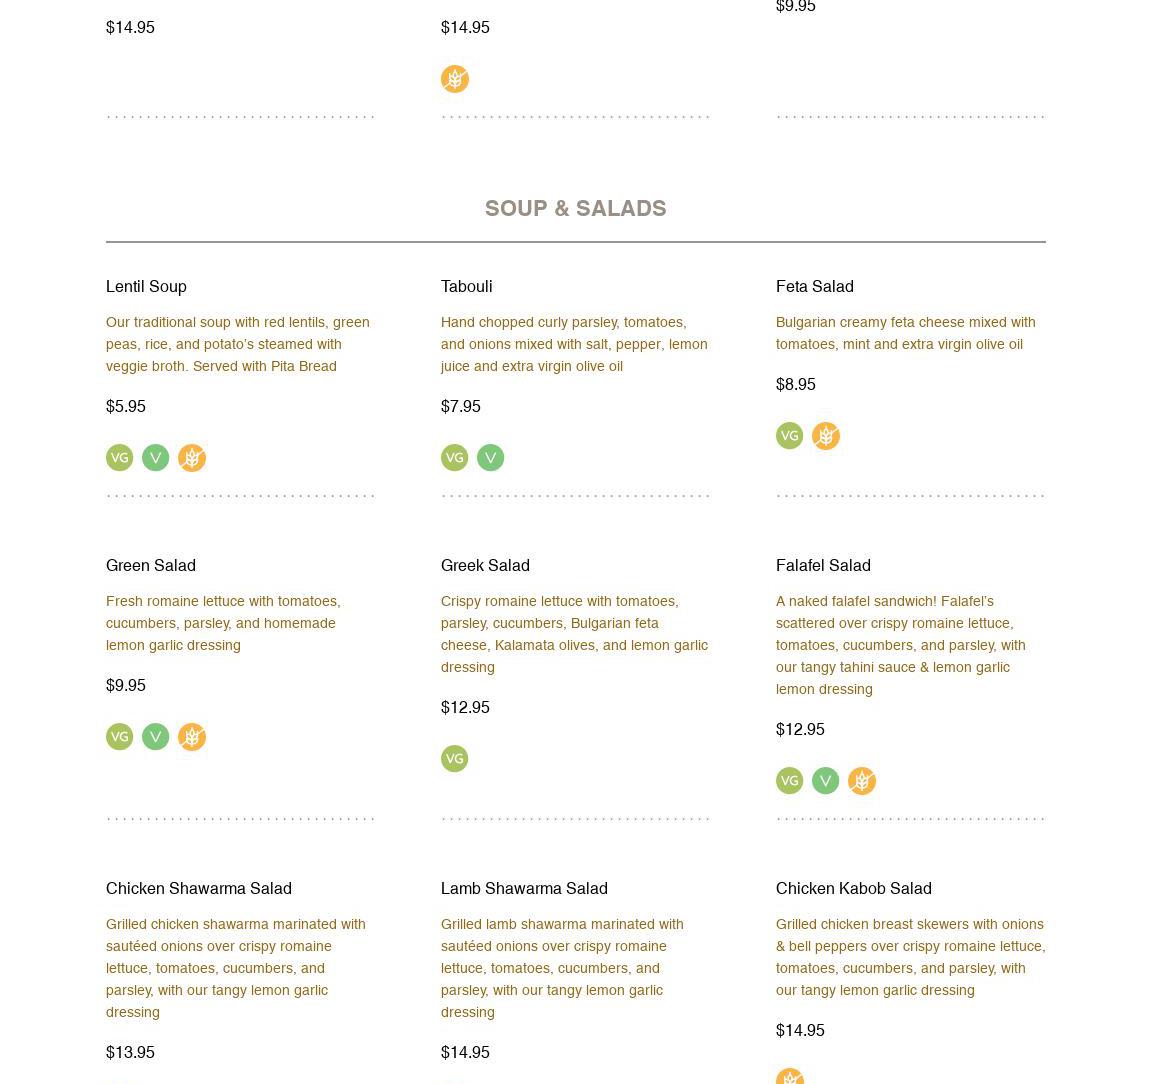The image size is (1151, 1084).
Task: Click the vegan V icon under Falafel Salad
Action: click(x=826, y=781)
